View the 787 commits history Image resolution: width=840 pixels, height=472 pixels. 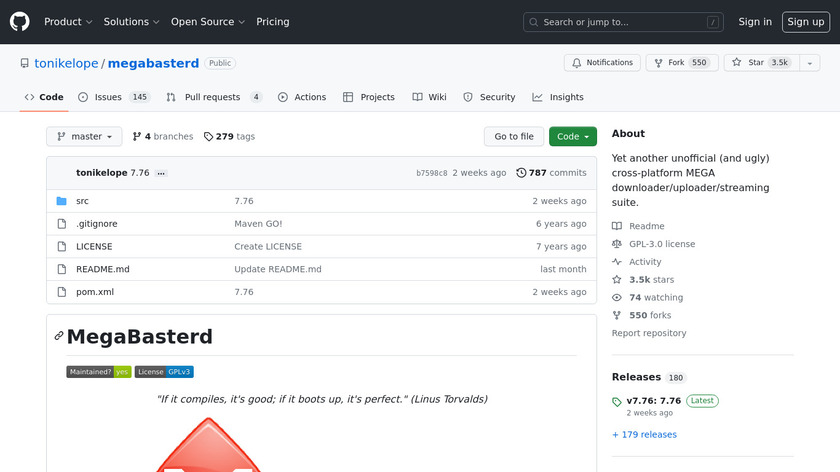pyautogui.click(x=551, y=173)
